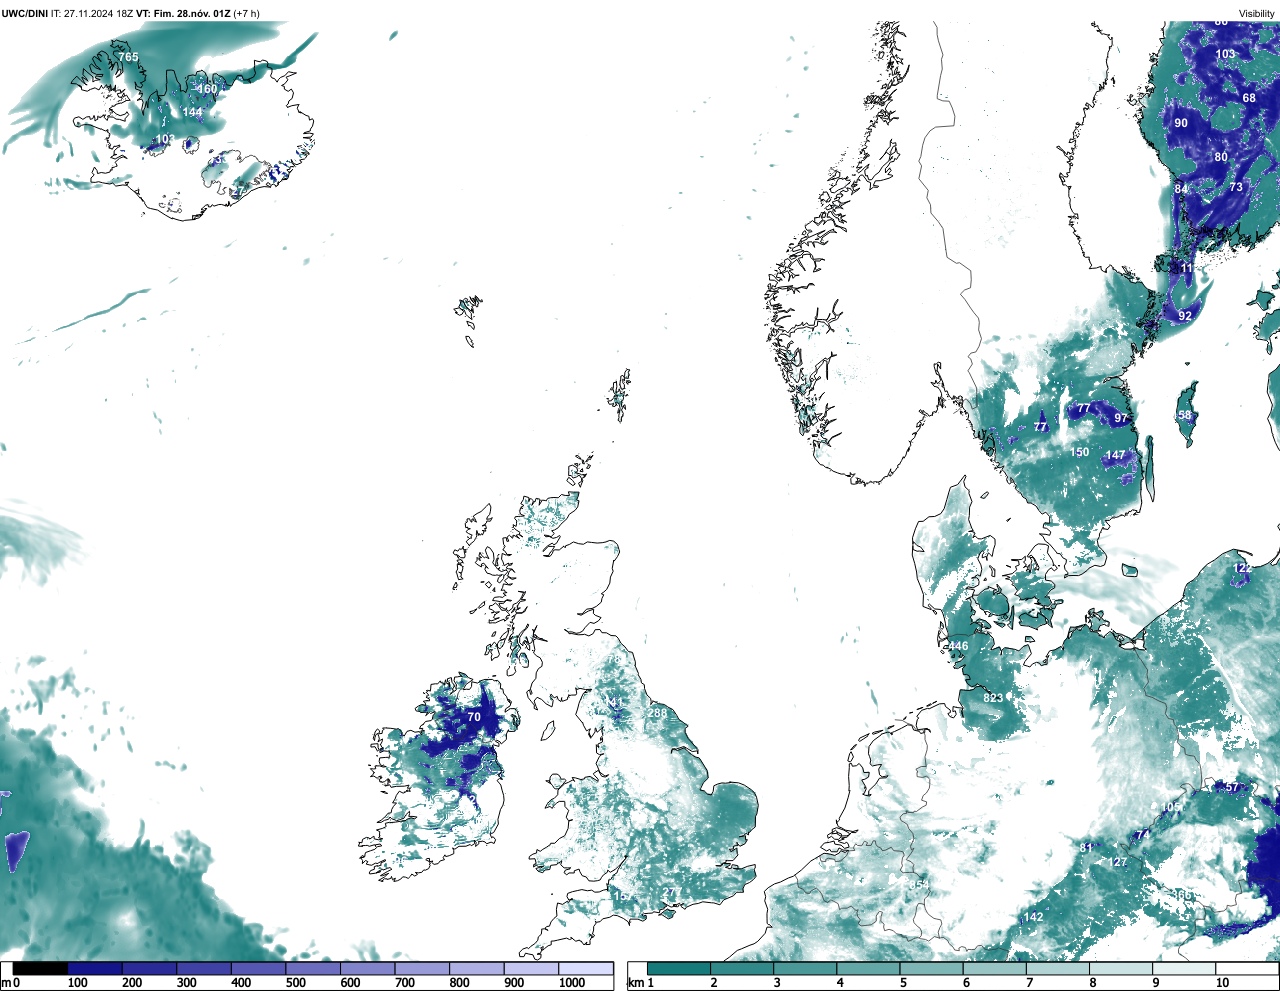The image size is (1280, 991).
Task: Click the '147' value over southeast Sweden
Action: coord(1116,455)
